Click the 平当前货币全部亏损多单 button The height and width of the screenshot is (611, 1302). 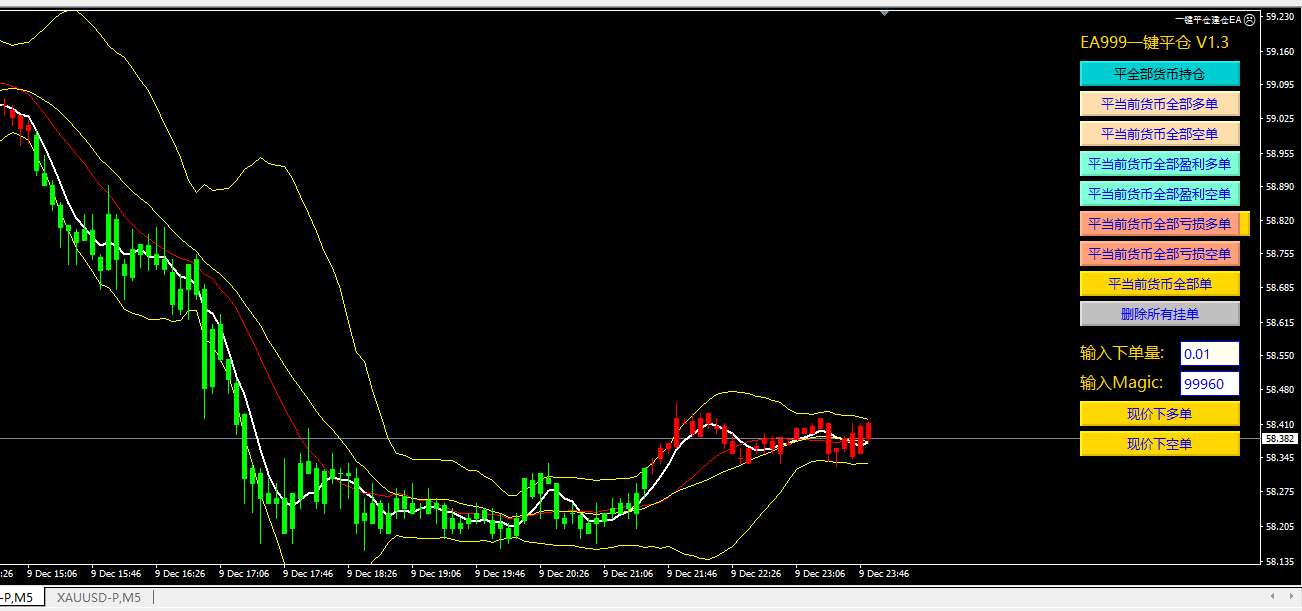click(x=1160, y=224)
